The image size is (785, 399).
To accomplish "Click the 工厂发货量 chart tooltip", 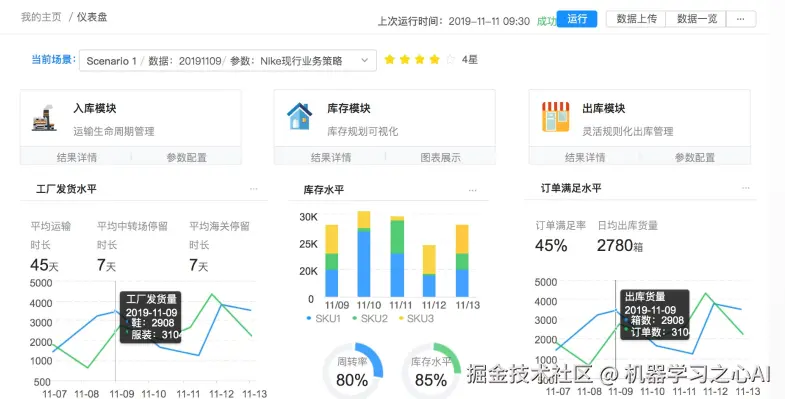I will pos(151,317).
